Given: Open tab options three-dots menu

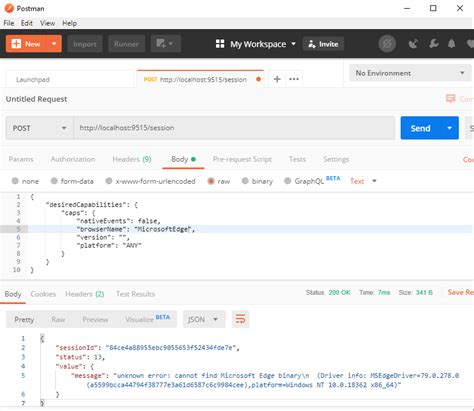Looking at the screenshot, I should coord(294,79).
